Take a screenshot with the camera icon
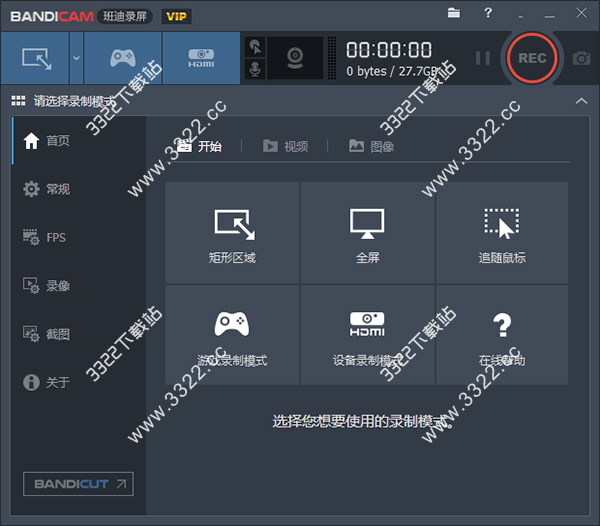Screen dimensions: 600x526 [x=581, y=58]
